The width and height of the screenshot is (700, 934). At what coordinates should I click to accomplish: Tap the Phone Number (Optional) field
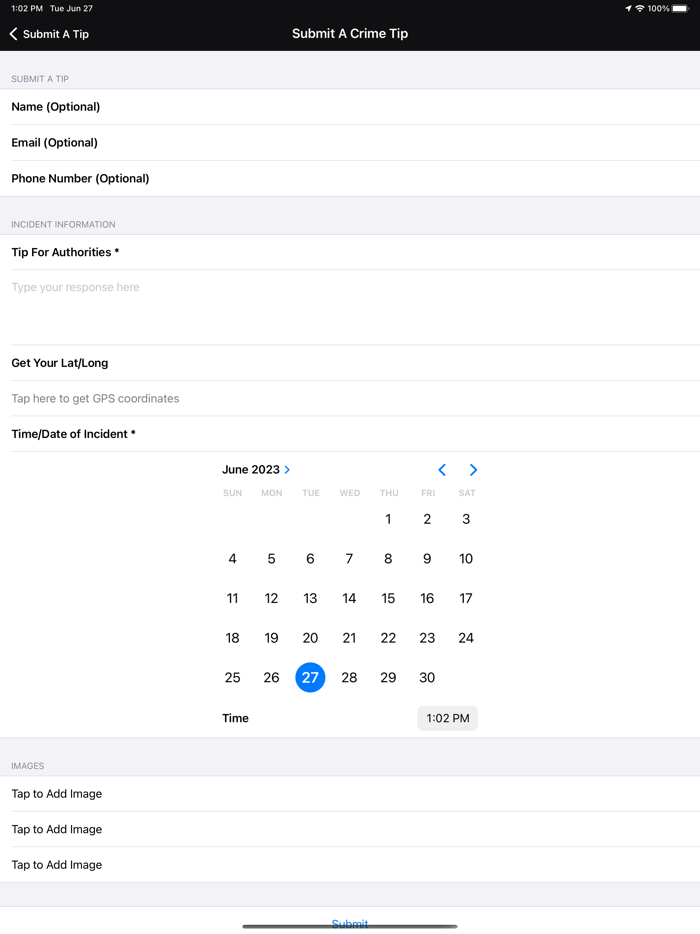tap(350, 179)
